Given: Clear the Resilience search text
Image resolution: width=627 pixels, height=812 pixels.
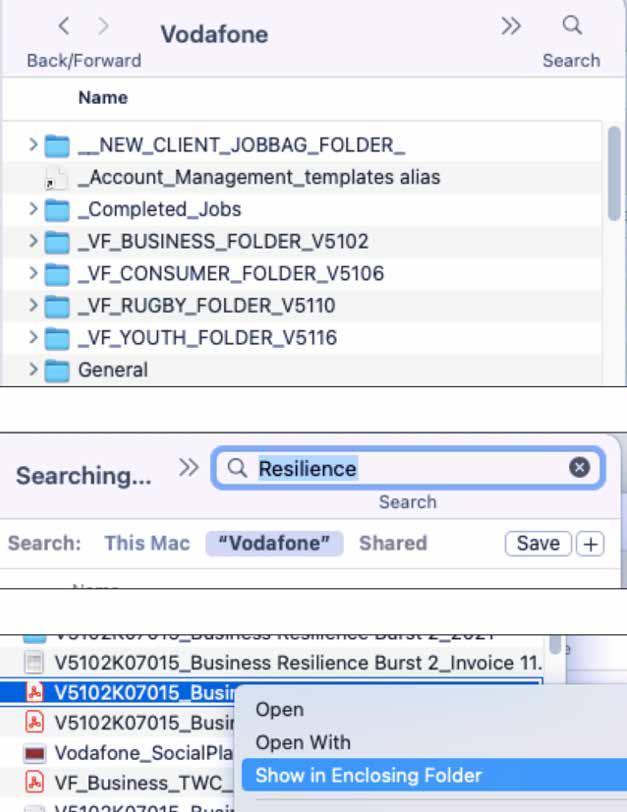Looking at the screenshot, I should (579, 468).
